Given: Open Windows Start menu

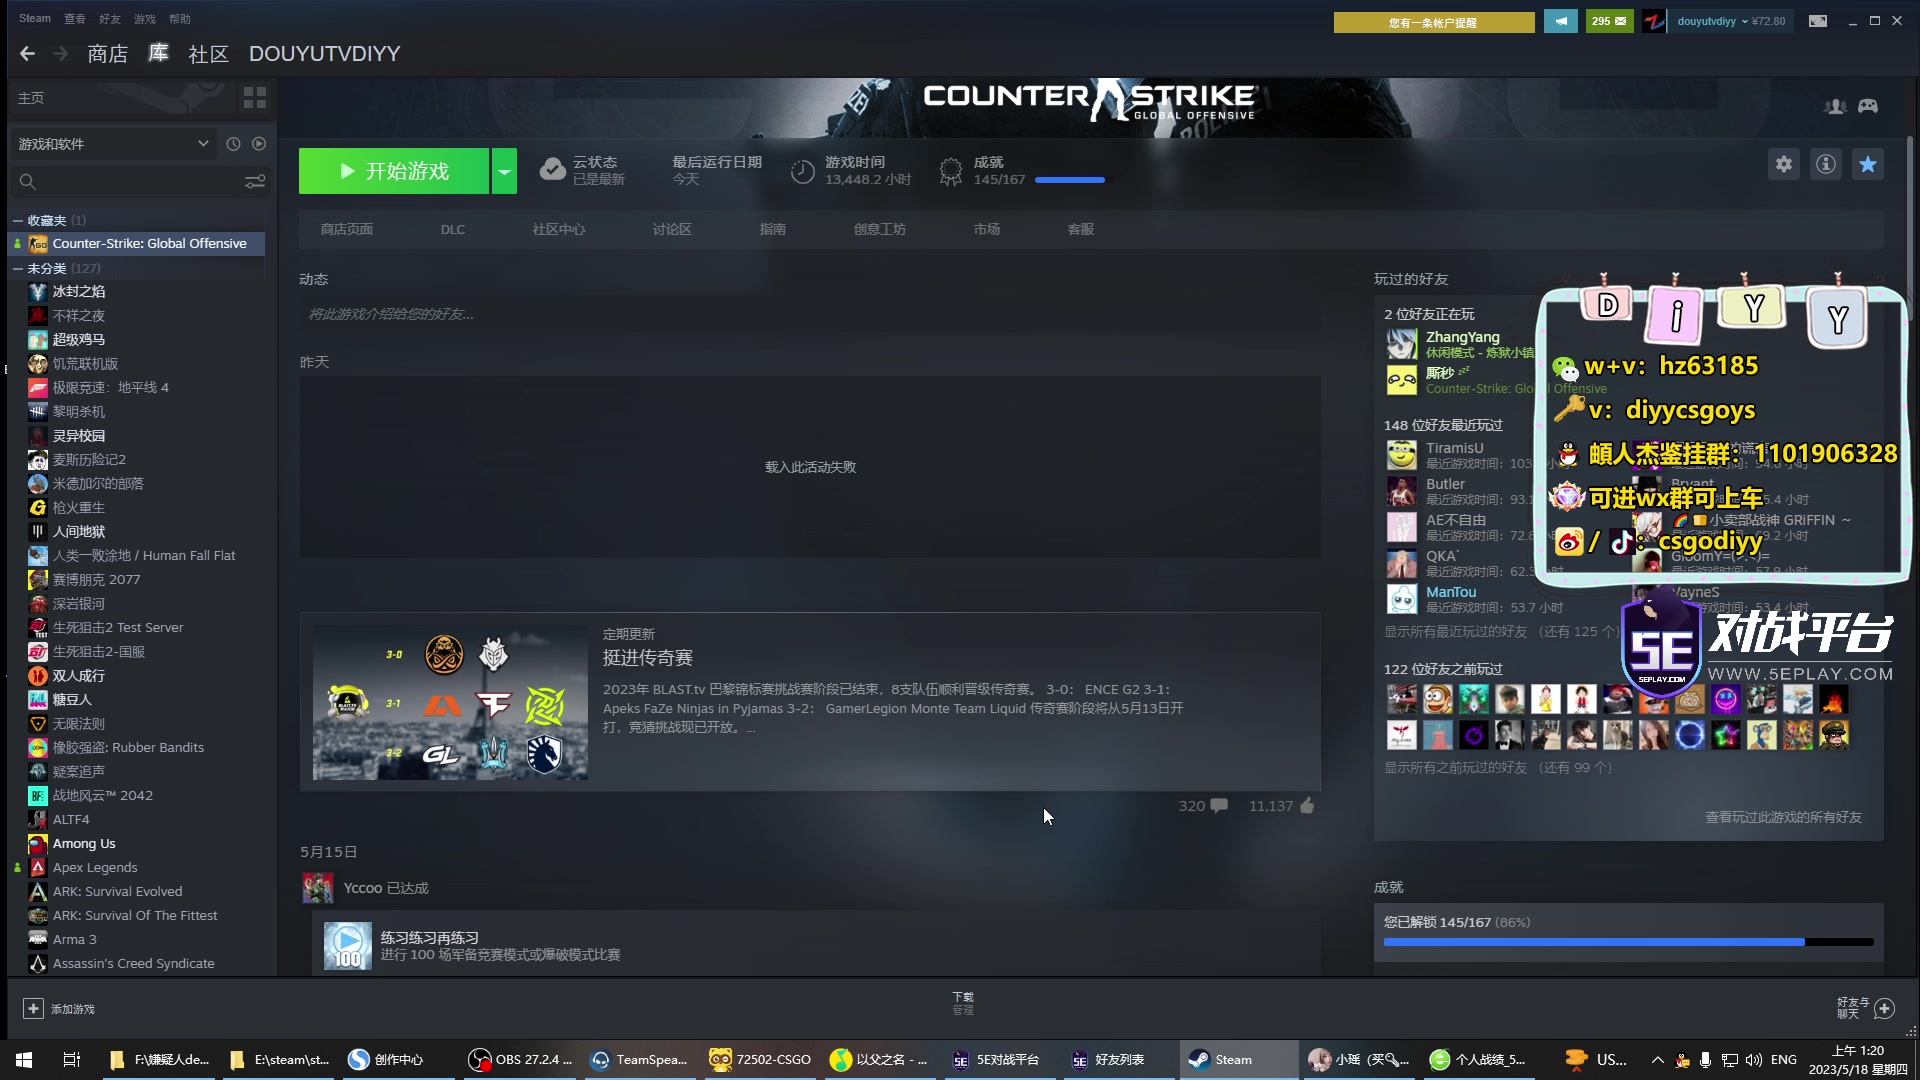Looking at the screenshot, I should click(24, 1060).
